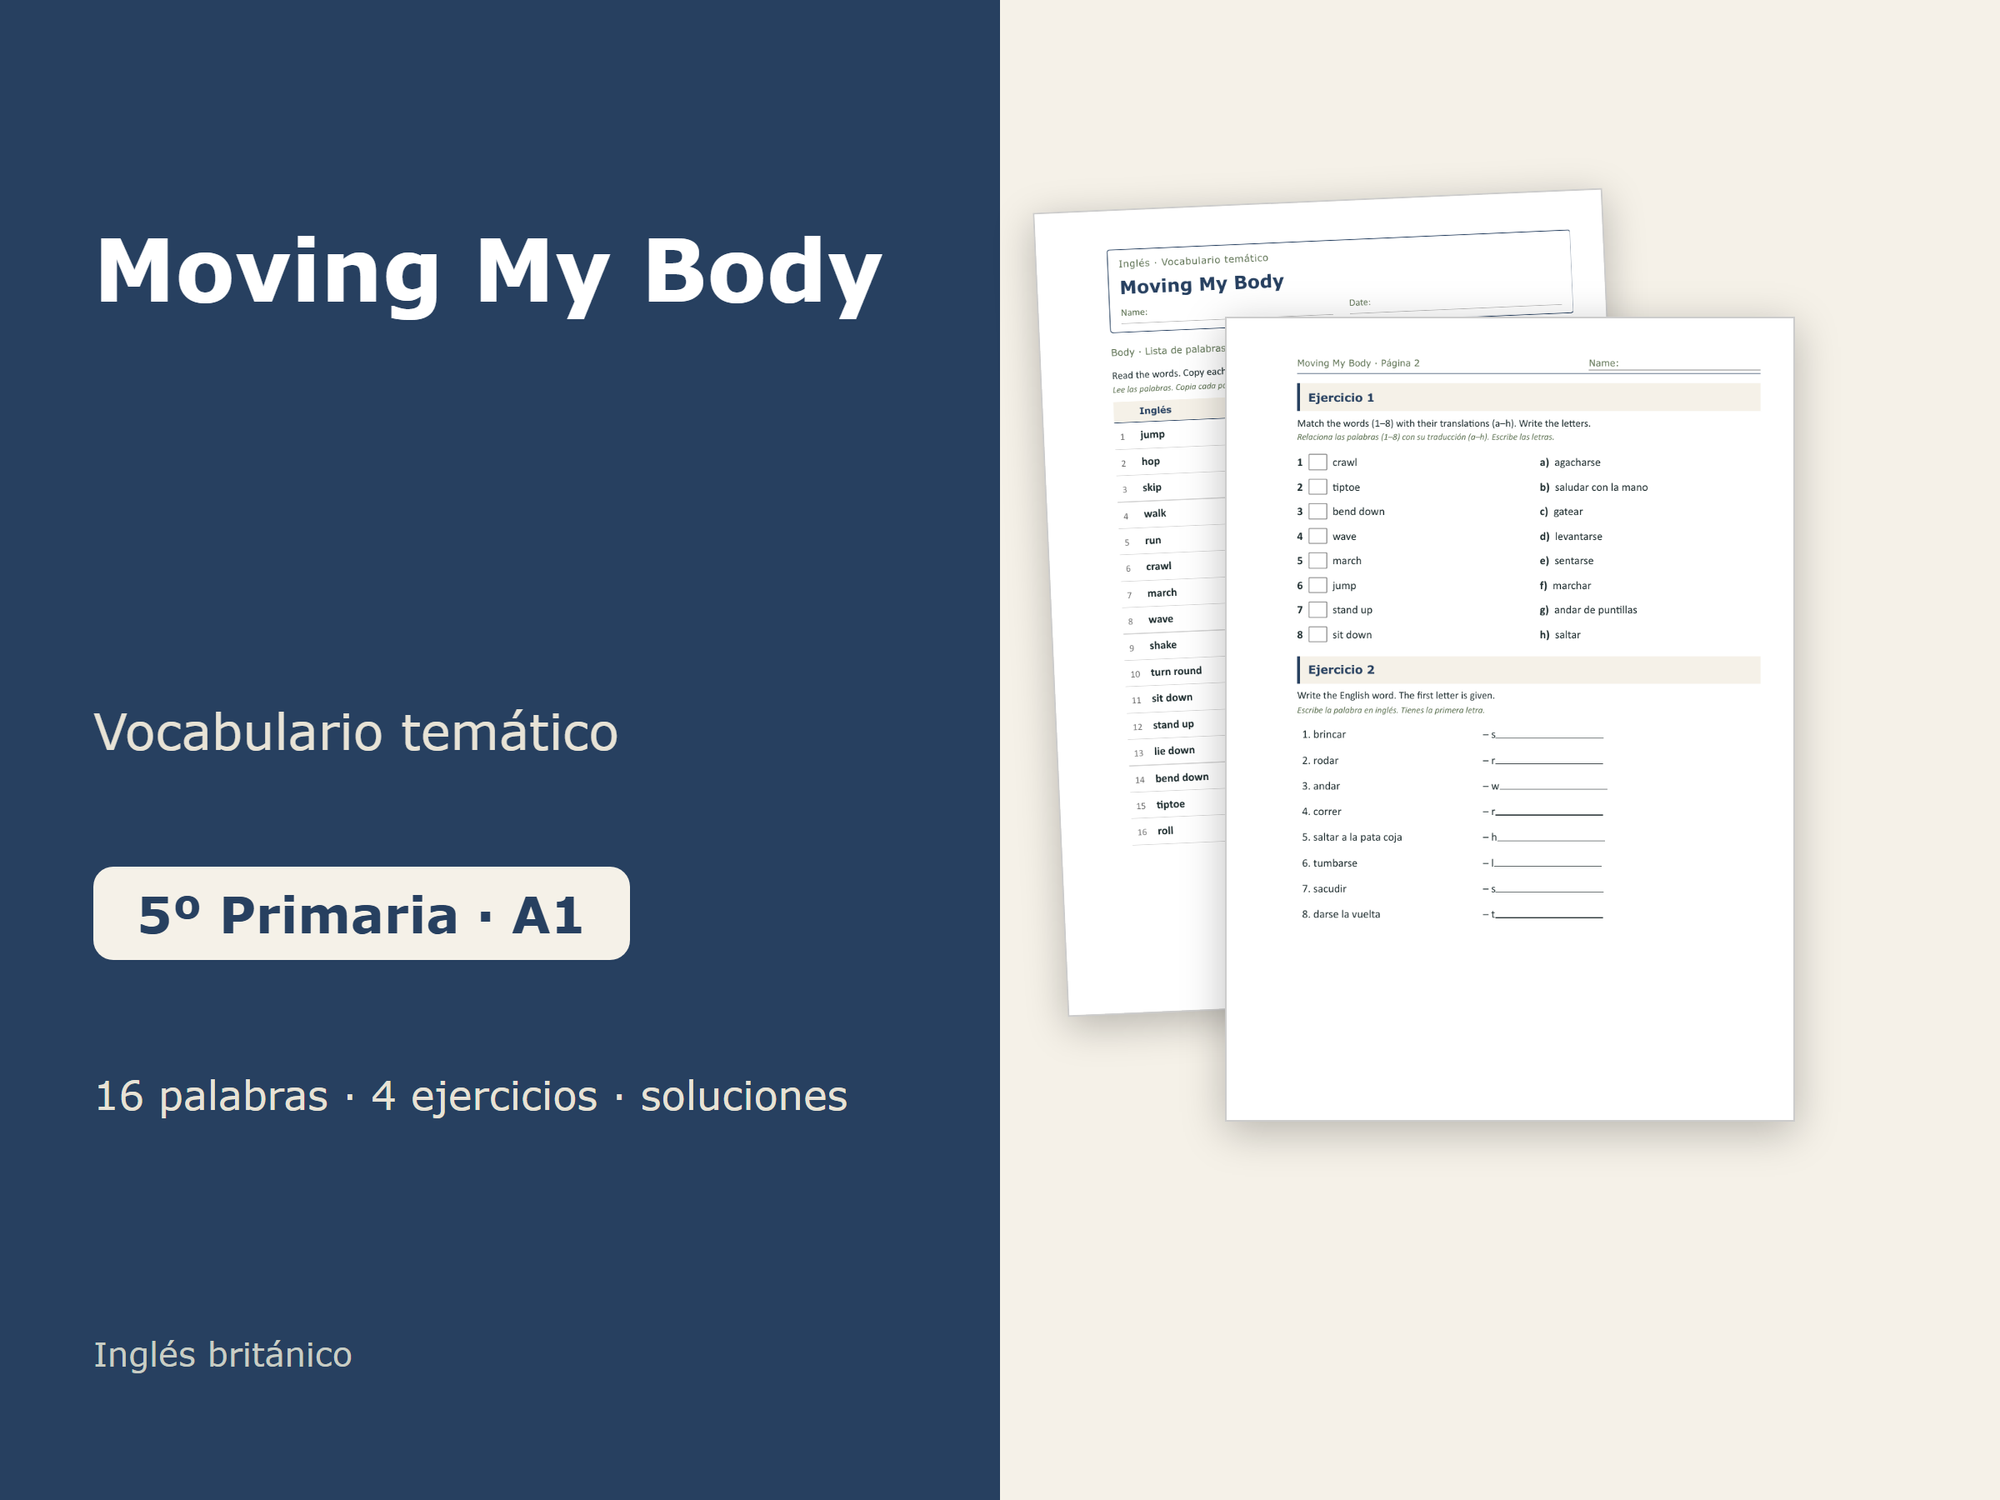Select the 5º Primaria · A1 badge

361,913
